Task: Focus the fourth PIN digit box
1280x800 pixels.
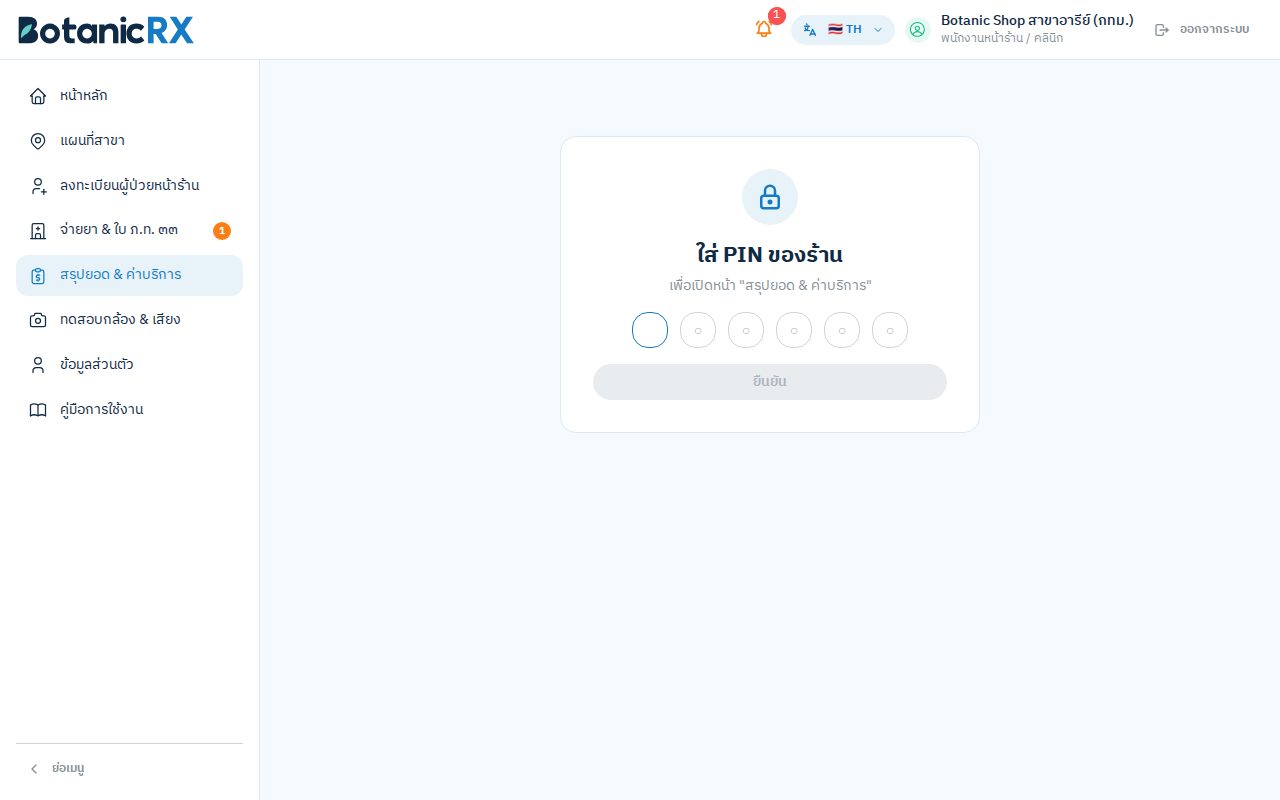Action: click(794, 330)
